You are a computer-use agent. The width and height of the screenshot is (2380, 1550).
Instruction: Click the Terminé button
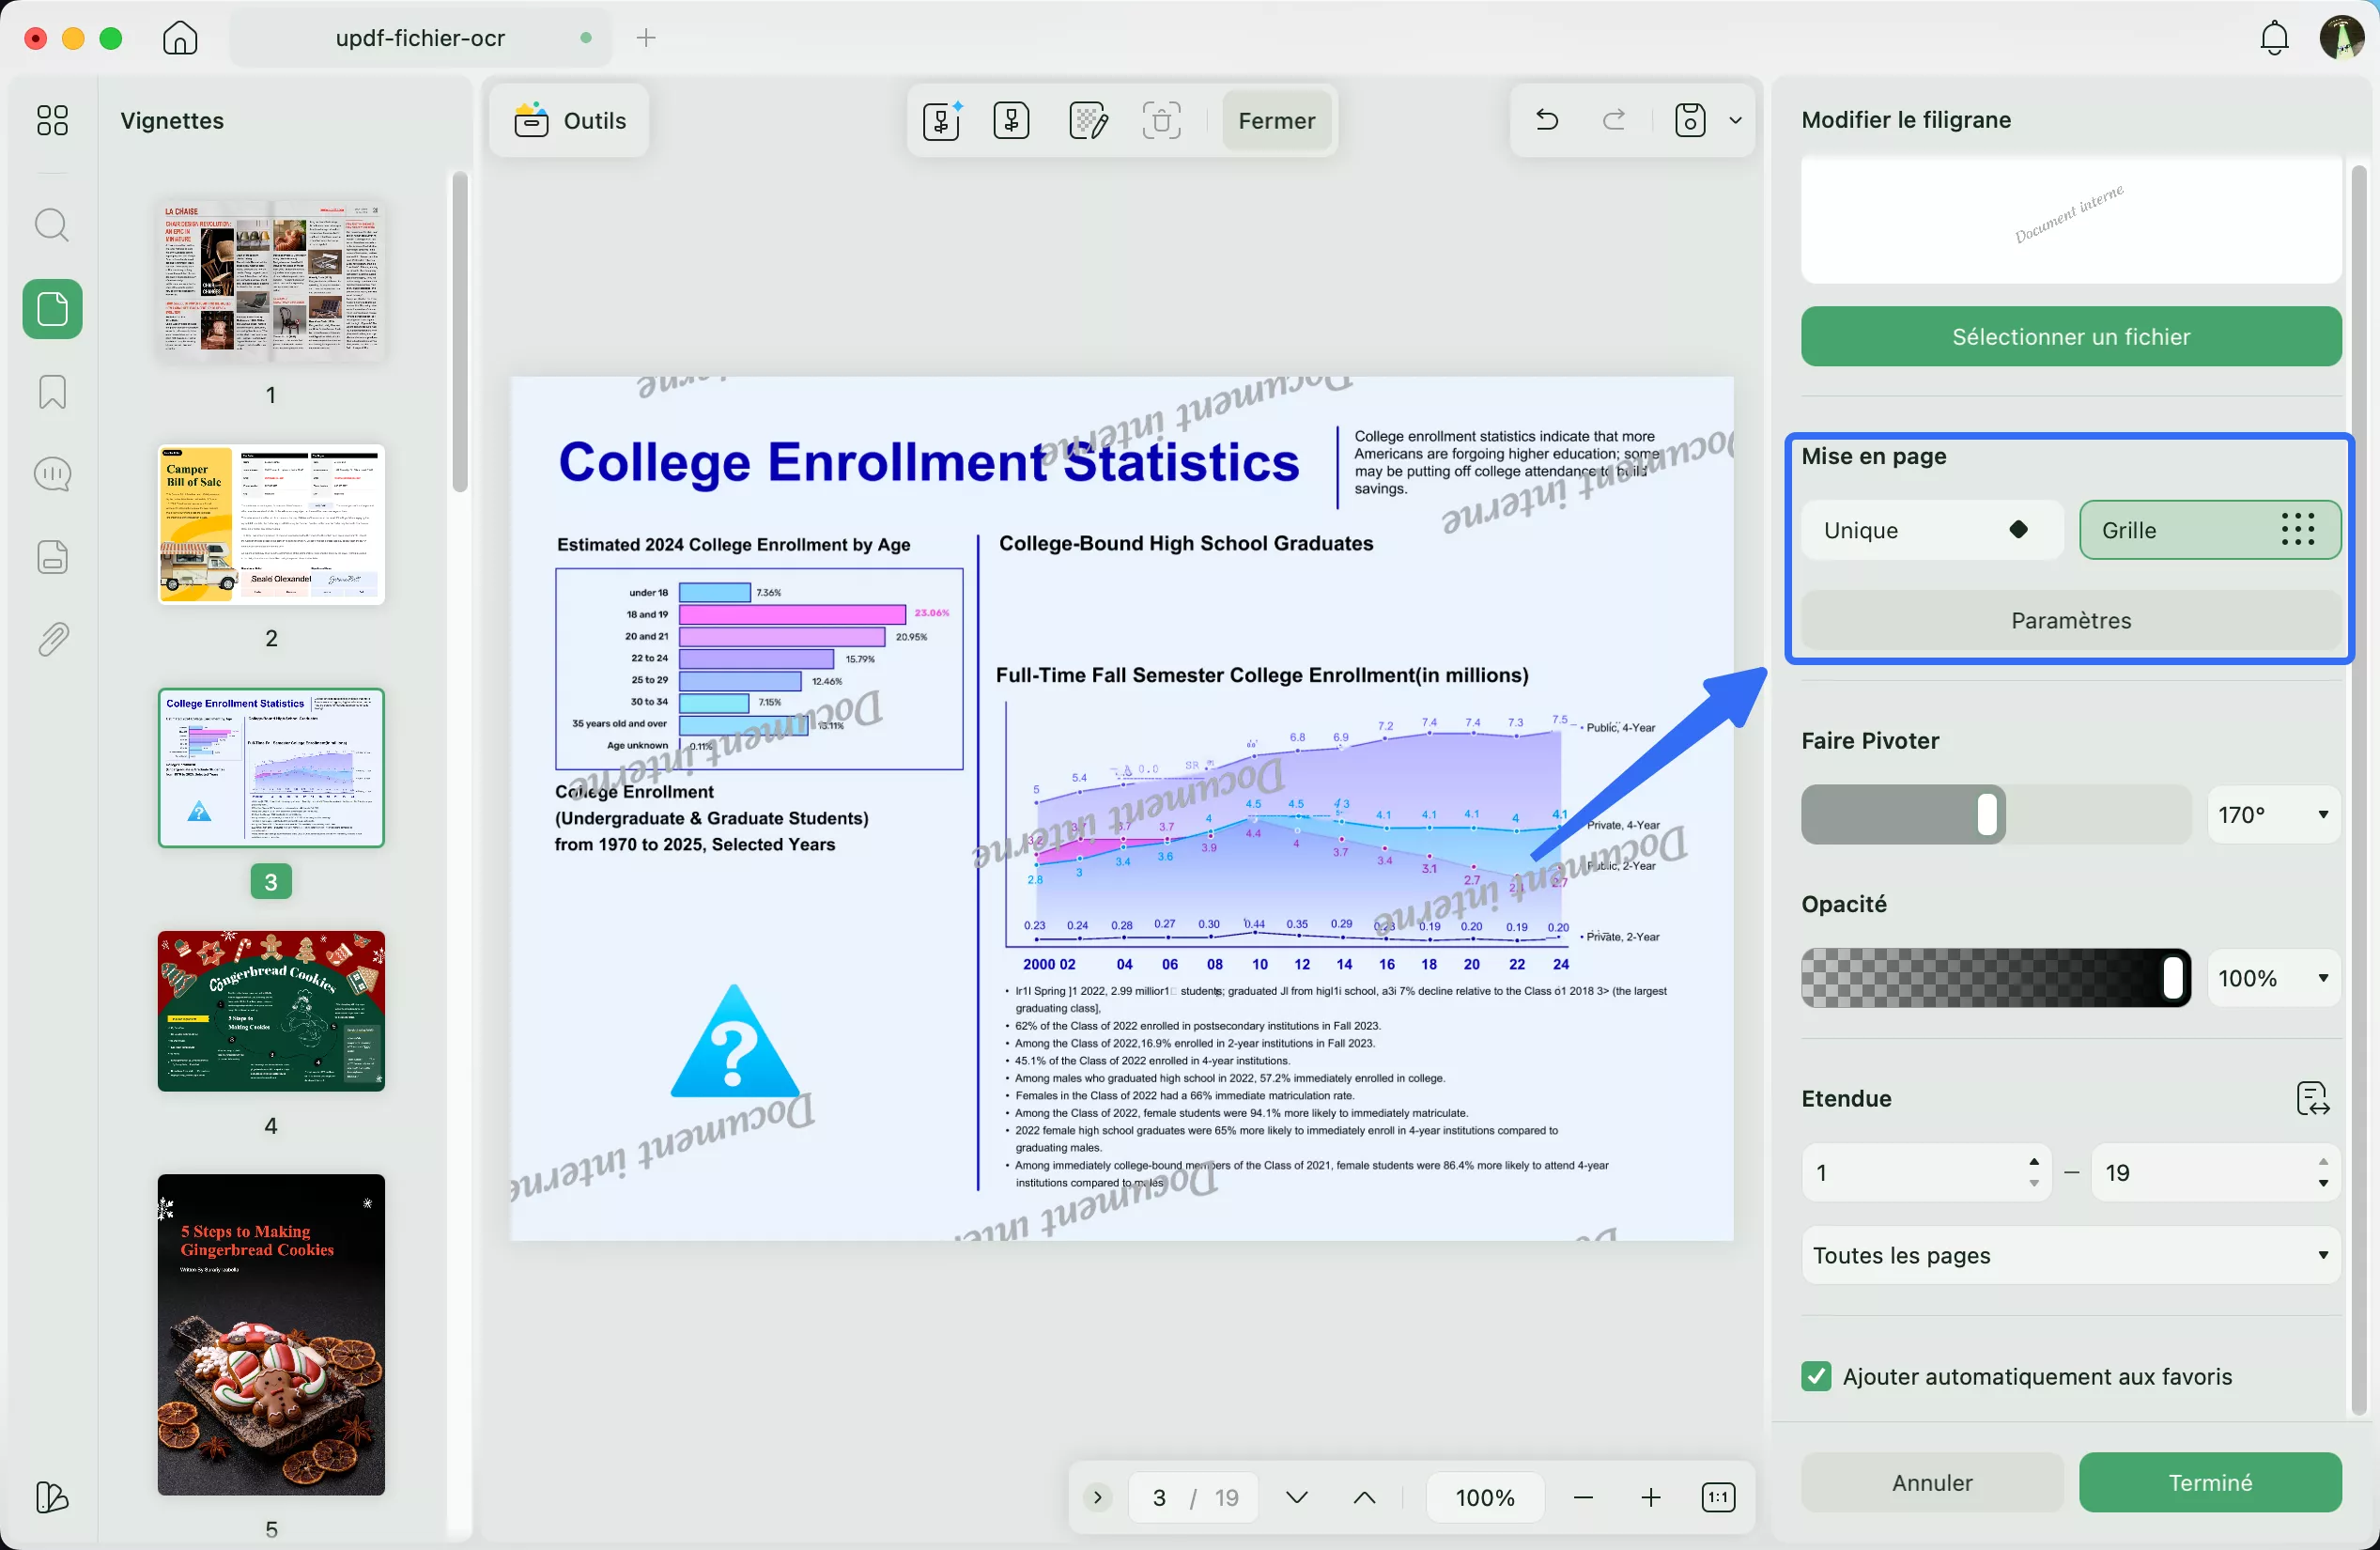[2209, 1482]
